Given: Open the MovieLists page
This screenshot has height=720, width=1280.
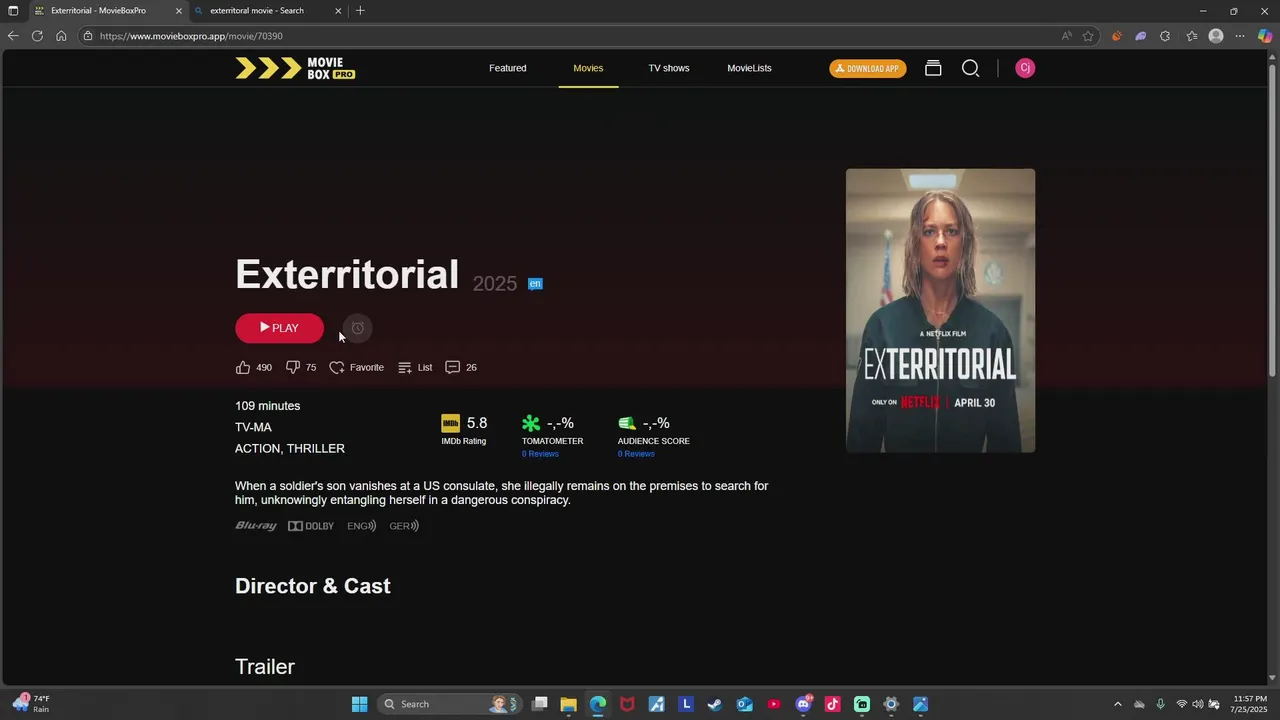Looking at the screenshot, I should (749, 68).
